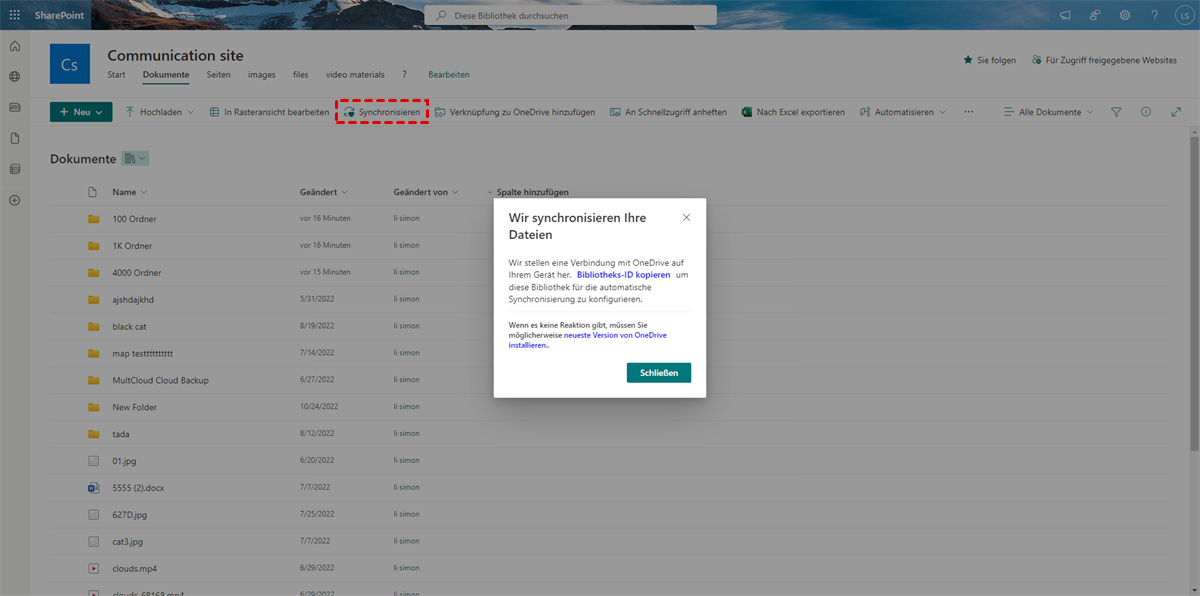Open the images navigation tab
Screen dimensions: 1200x596
tap(262, 75)
